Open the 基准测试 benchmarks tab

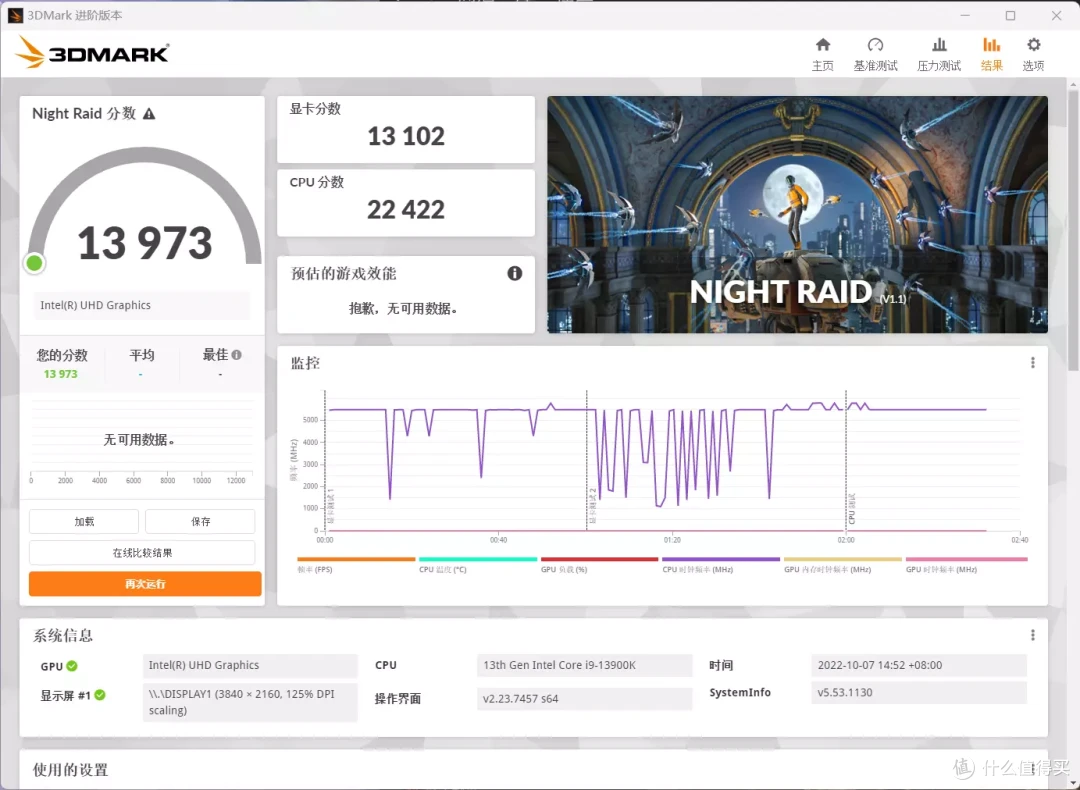coord(875,54)
